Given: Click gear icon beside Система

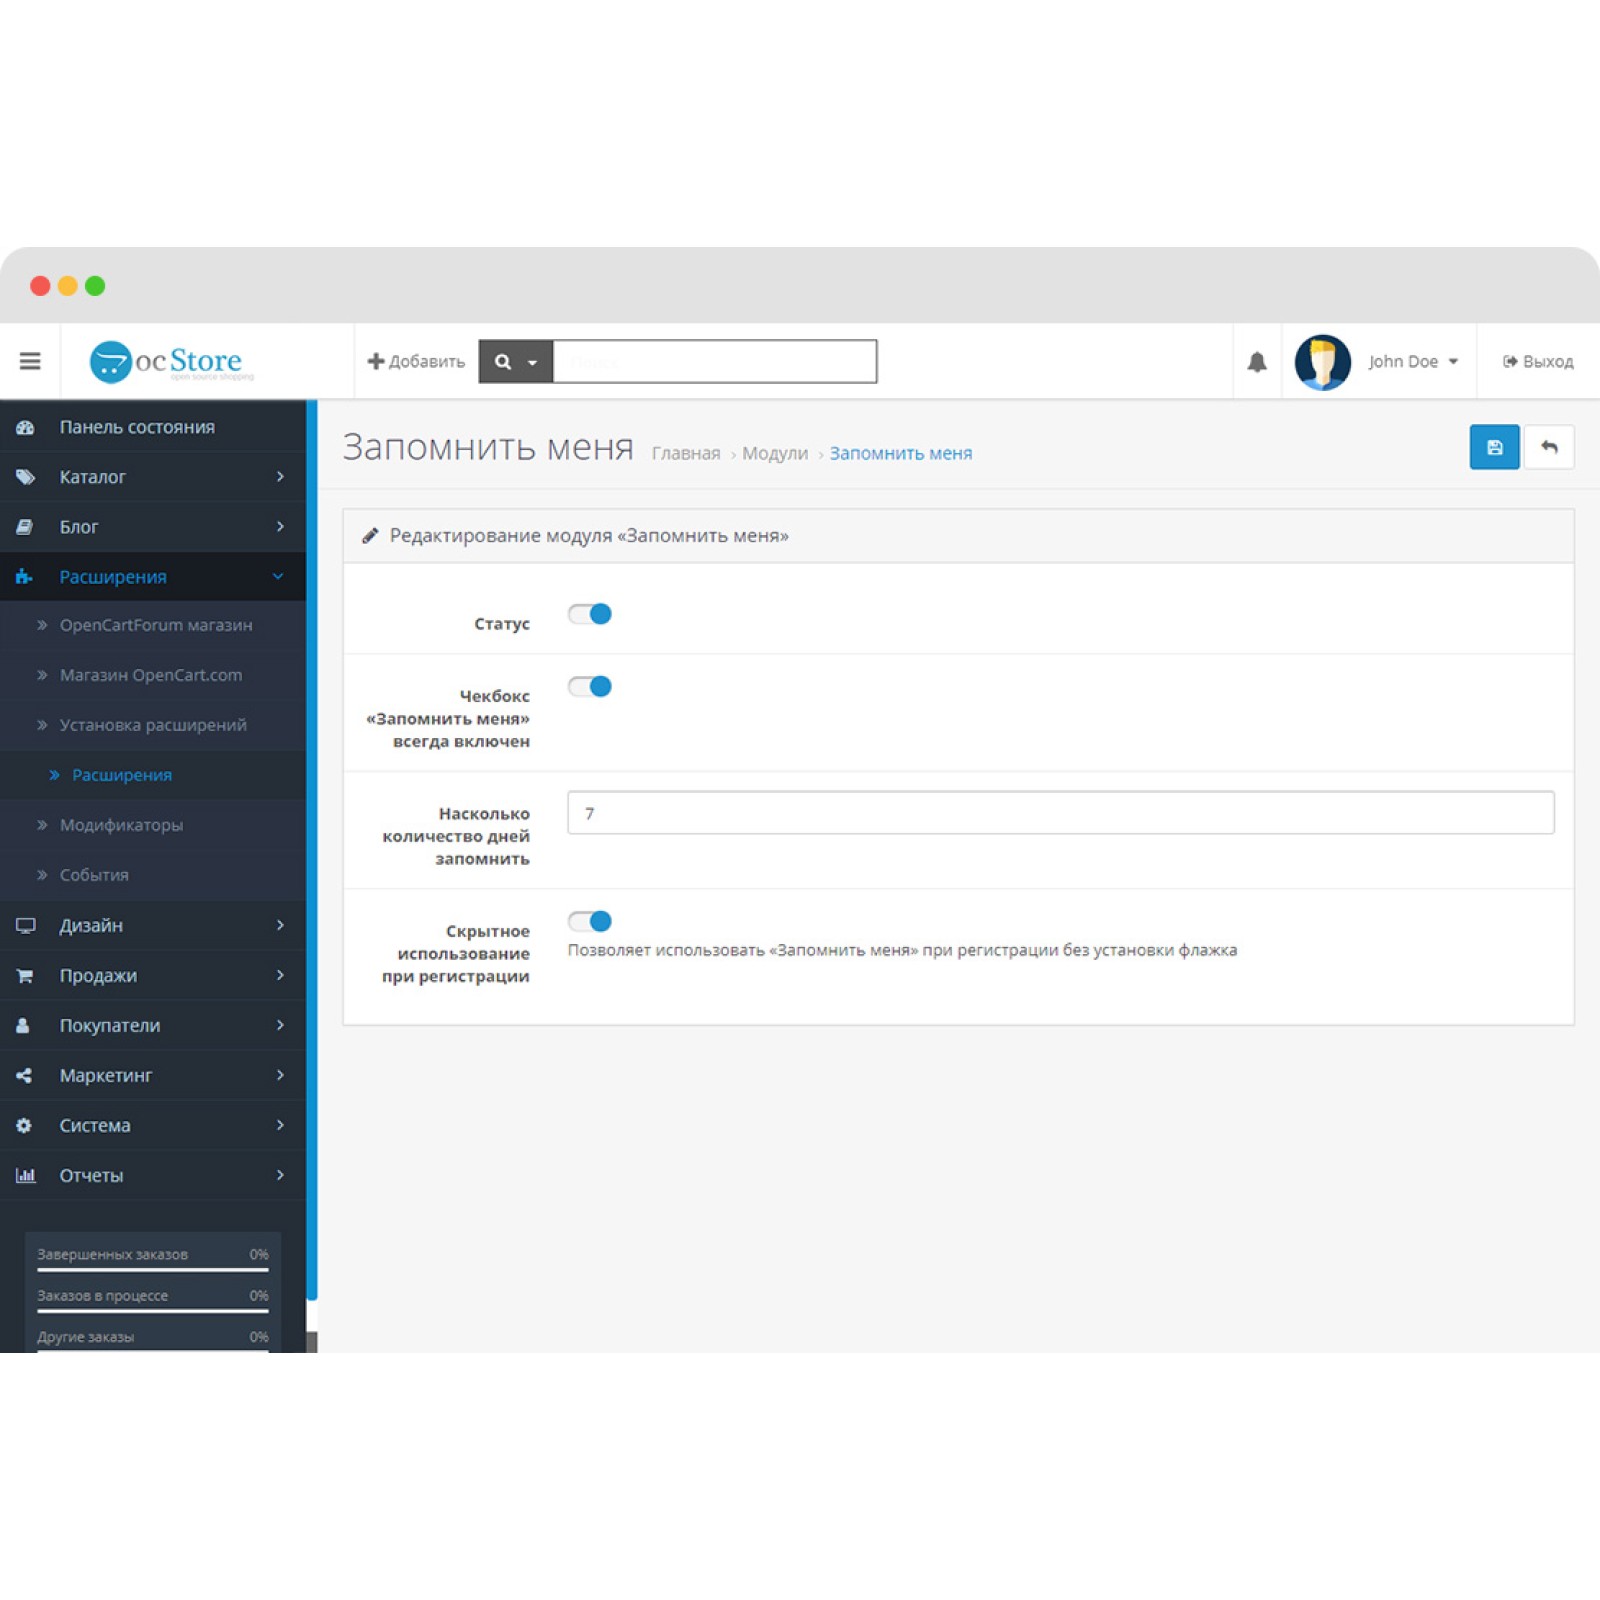Looking at the screenshot, I should [25, 1126].
